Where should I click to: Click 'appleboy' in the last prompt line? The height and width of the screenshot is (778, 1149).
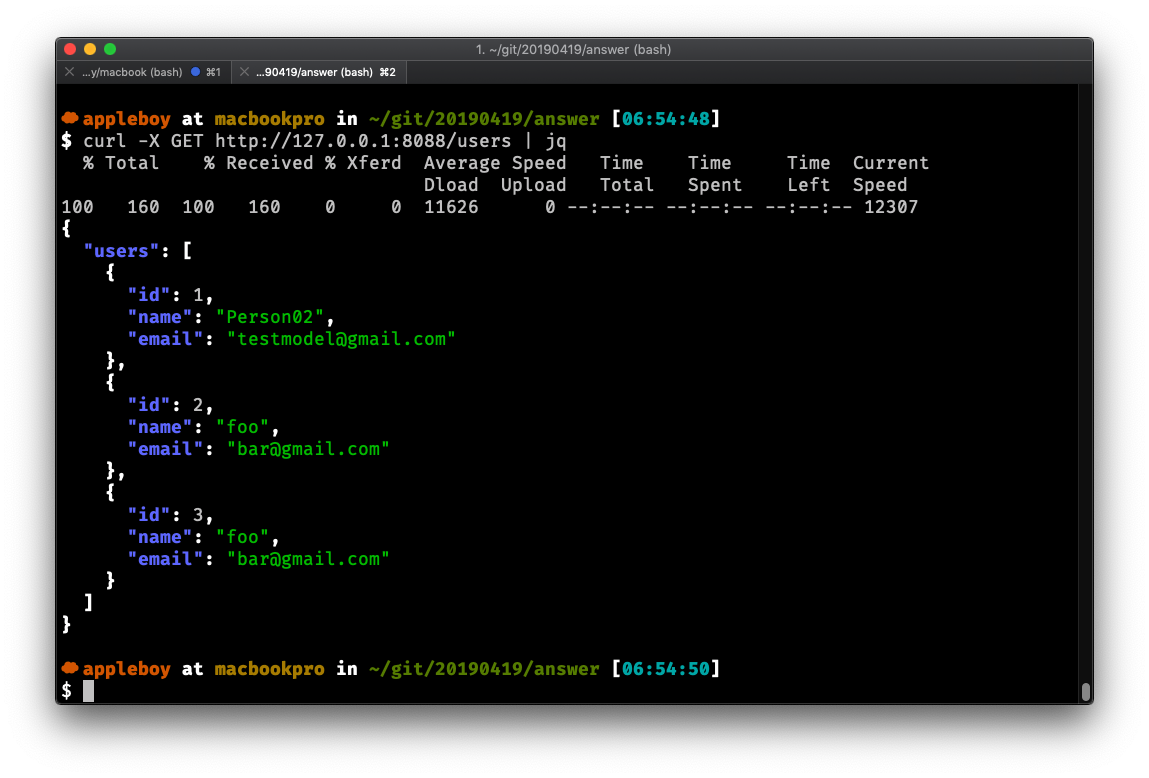coord(126,668)
